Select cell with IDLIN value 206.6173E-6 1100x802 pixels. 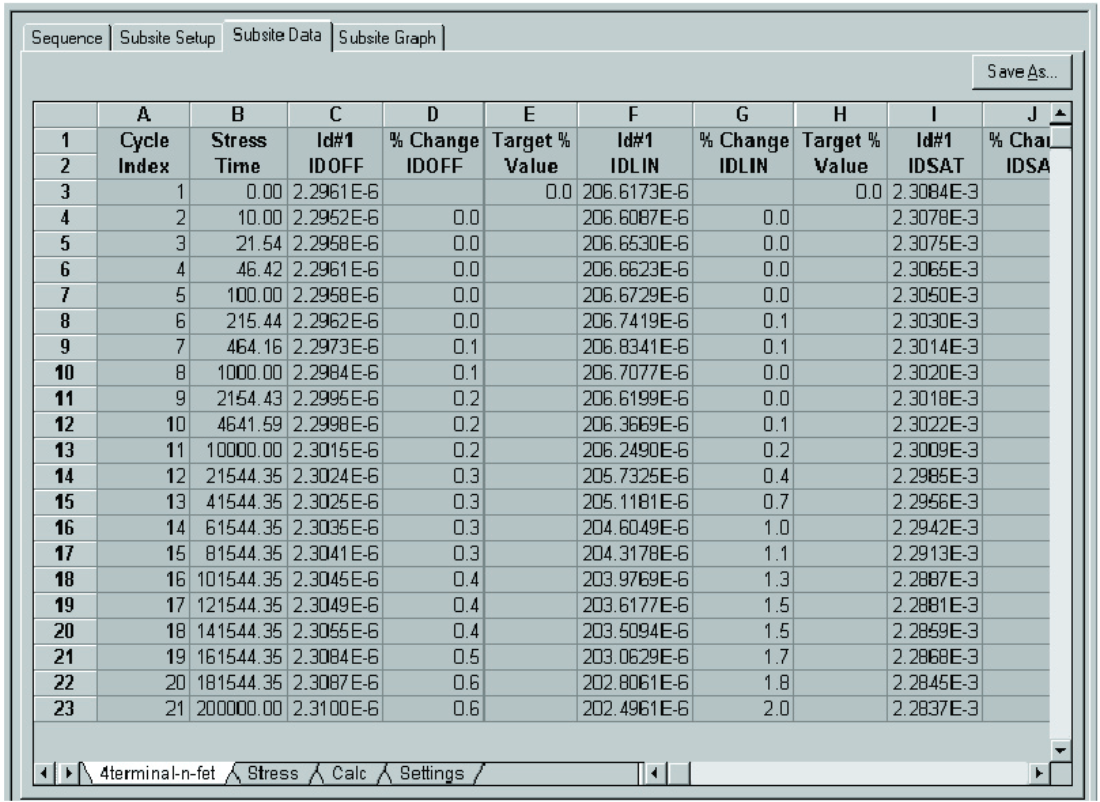coord(632,188)
